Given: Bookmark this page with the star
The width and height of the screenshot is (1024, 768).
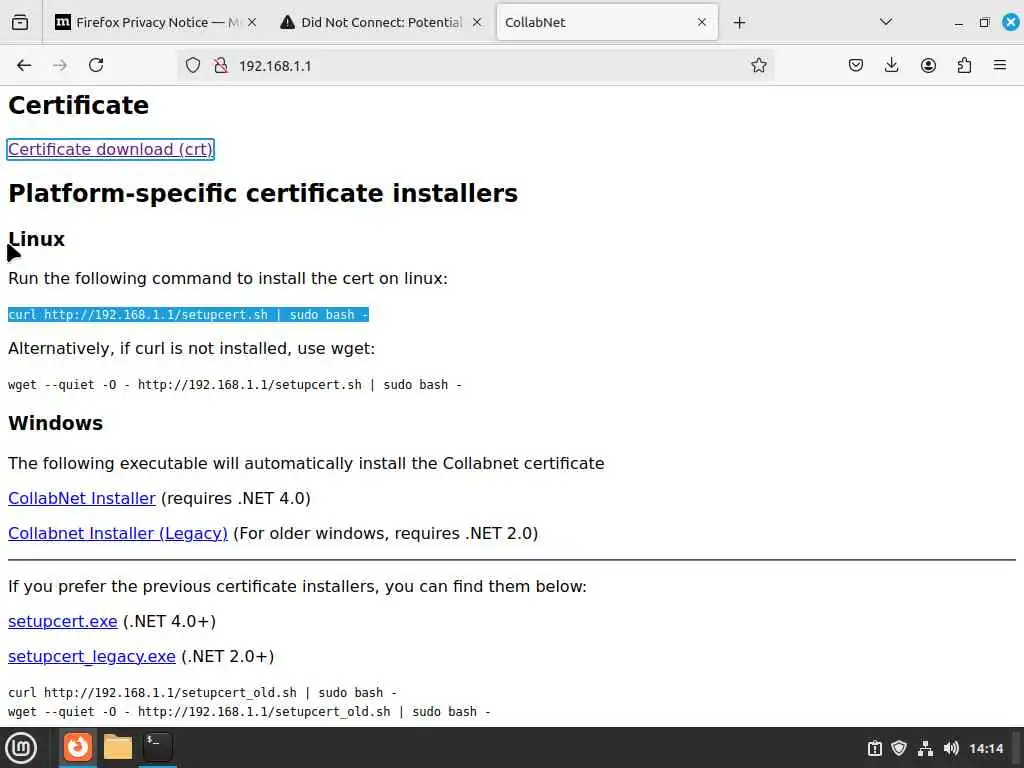Looking at the screenshot, I should 758,65.
